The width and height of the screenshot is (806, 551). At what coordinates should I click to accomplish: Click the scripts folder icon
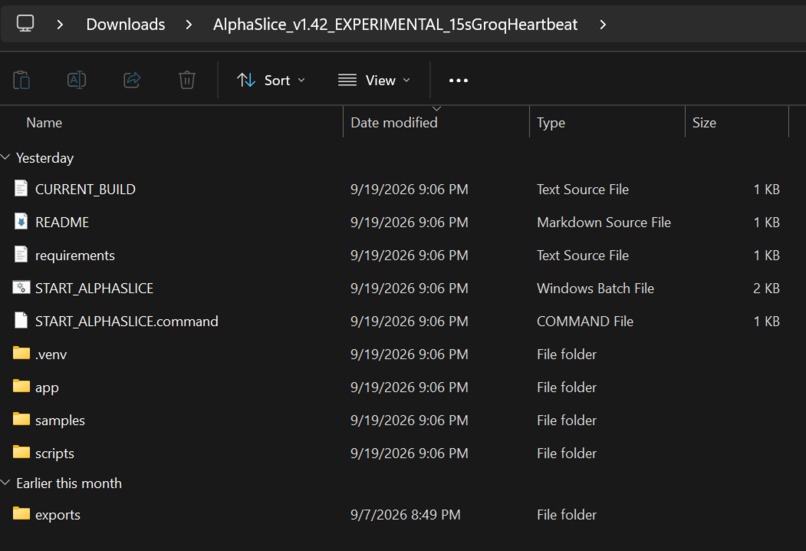[x=21, y=452]
